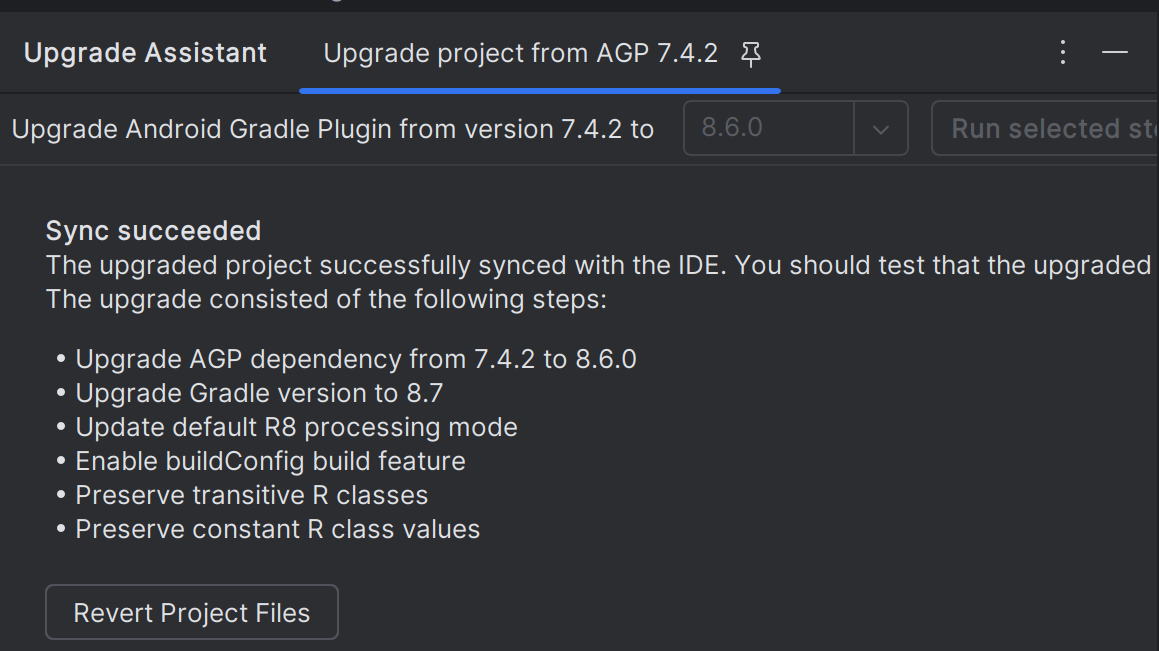
Task: Select the Preserve transitive R classes step
Action: (251, 495)
